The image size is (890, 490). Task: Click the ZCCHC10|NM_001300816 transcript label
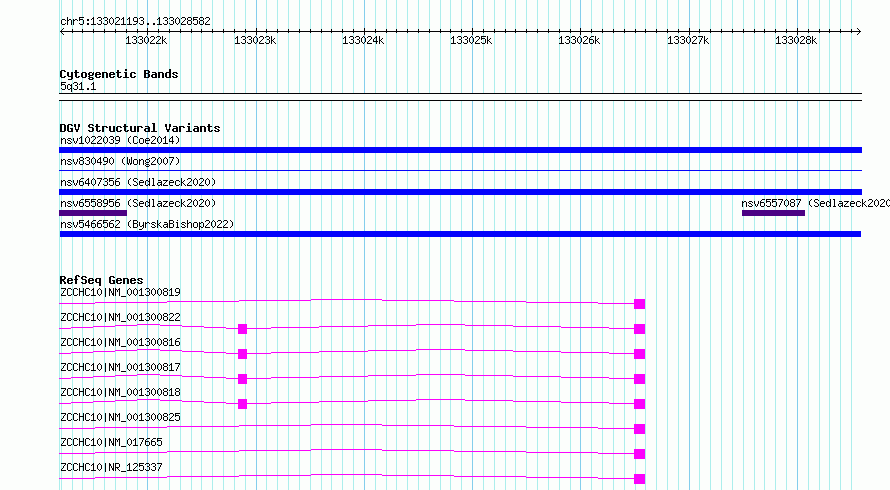tap(120, 342)
